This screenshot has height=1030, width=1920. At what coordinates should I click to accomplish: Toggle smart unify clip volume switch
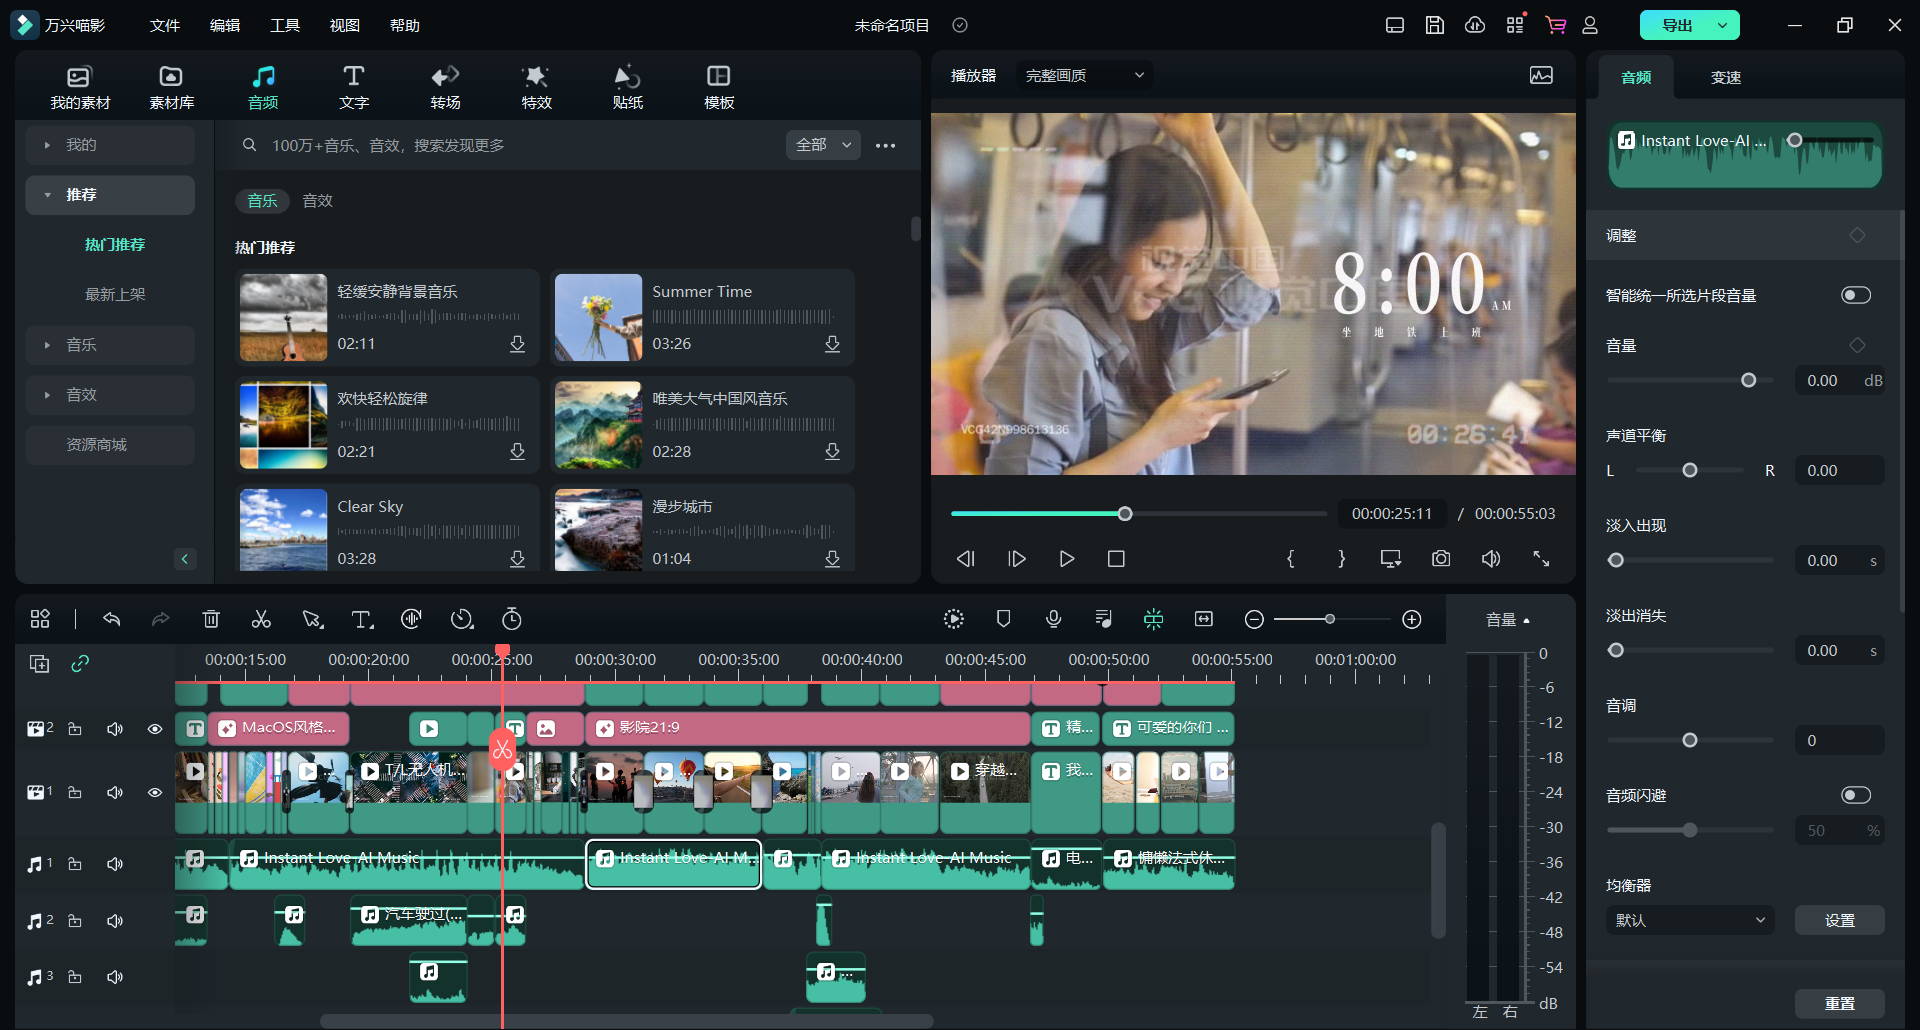point(1855,295)
